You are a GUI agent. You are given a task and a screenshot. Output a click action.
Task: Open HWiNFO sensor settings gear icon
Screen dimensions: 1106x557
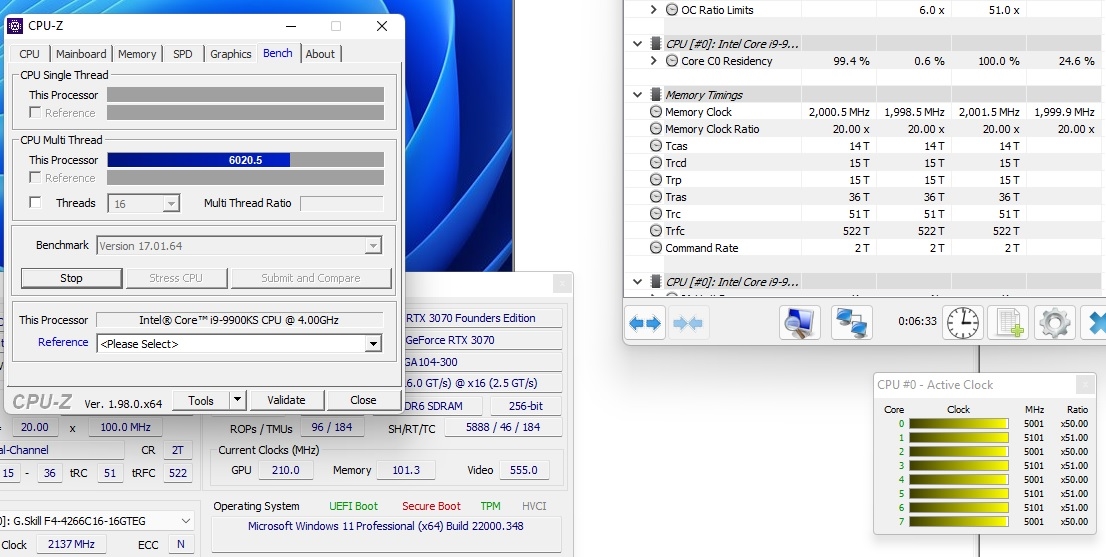click(1055, 323)
